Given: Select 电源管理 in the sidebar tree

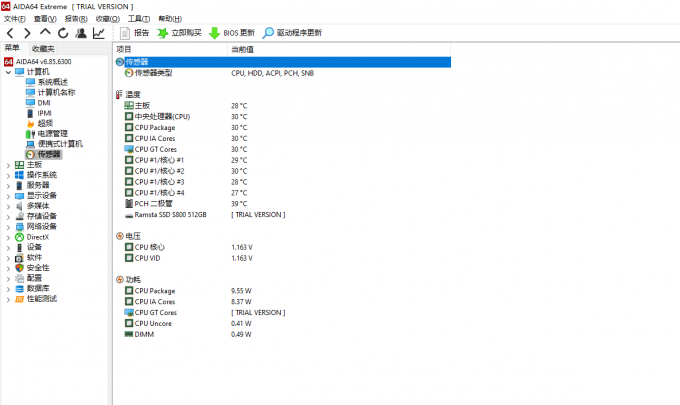Looking at the screenshot, I should pos(52,133).
